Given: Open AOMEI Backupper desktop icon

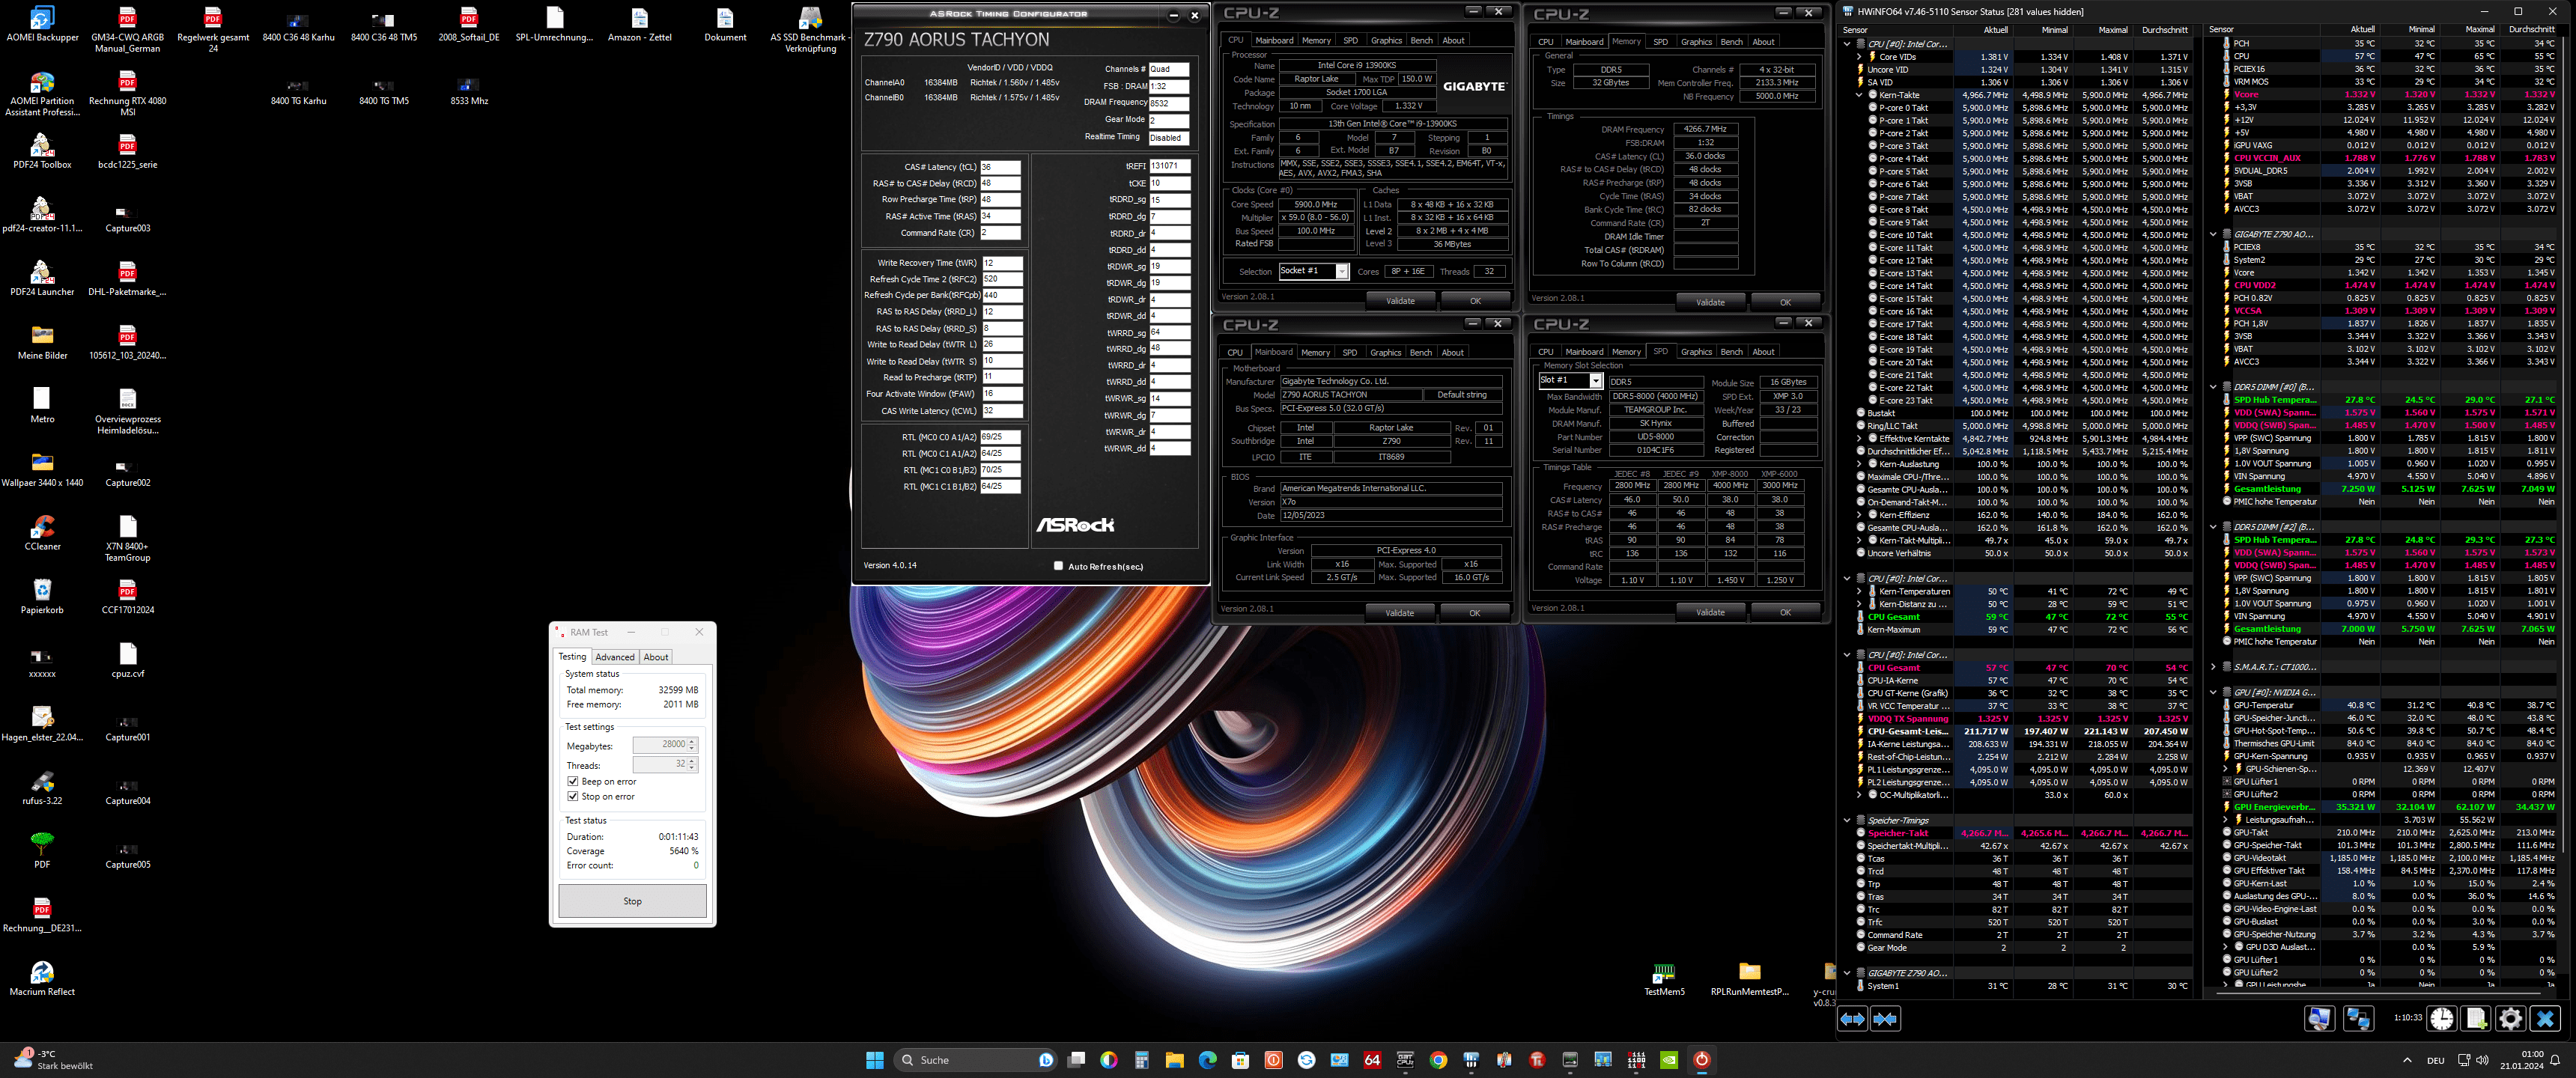Looking at the screenshot, I should [x=42, y=19].
